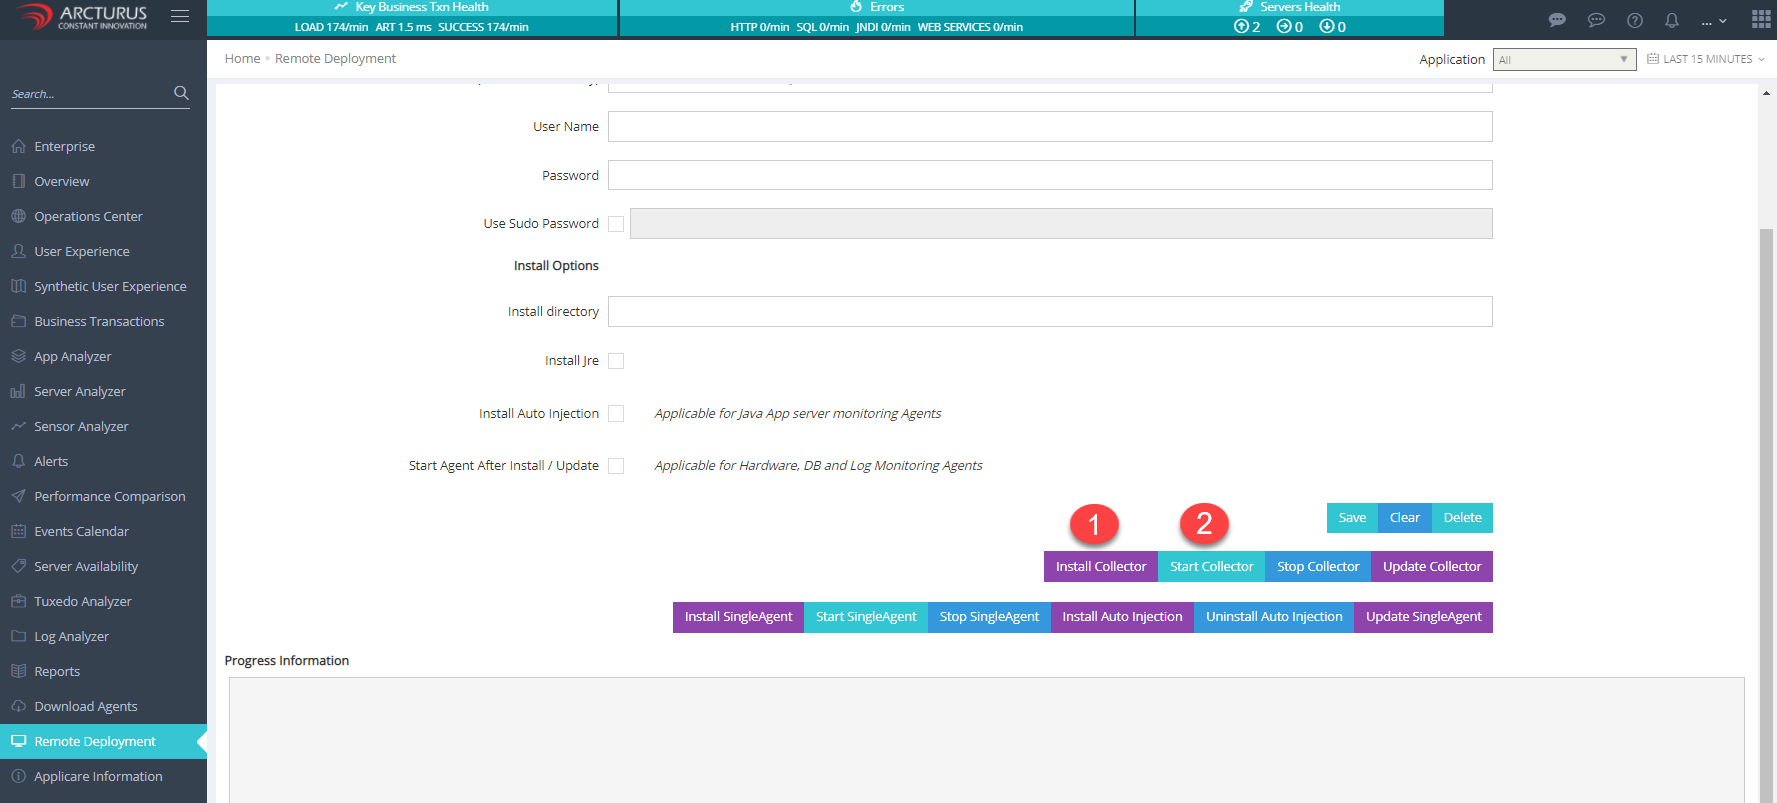Click the Start Collector button

coord(1212,567)
